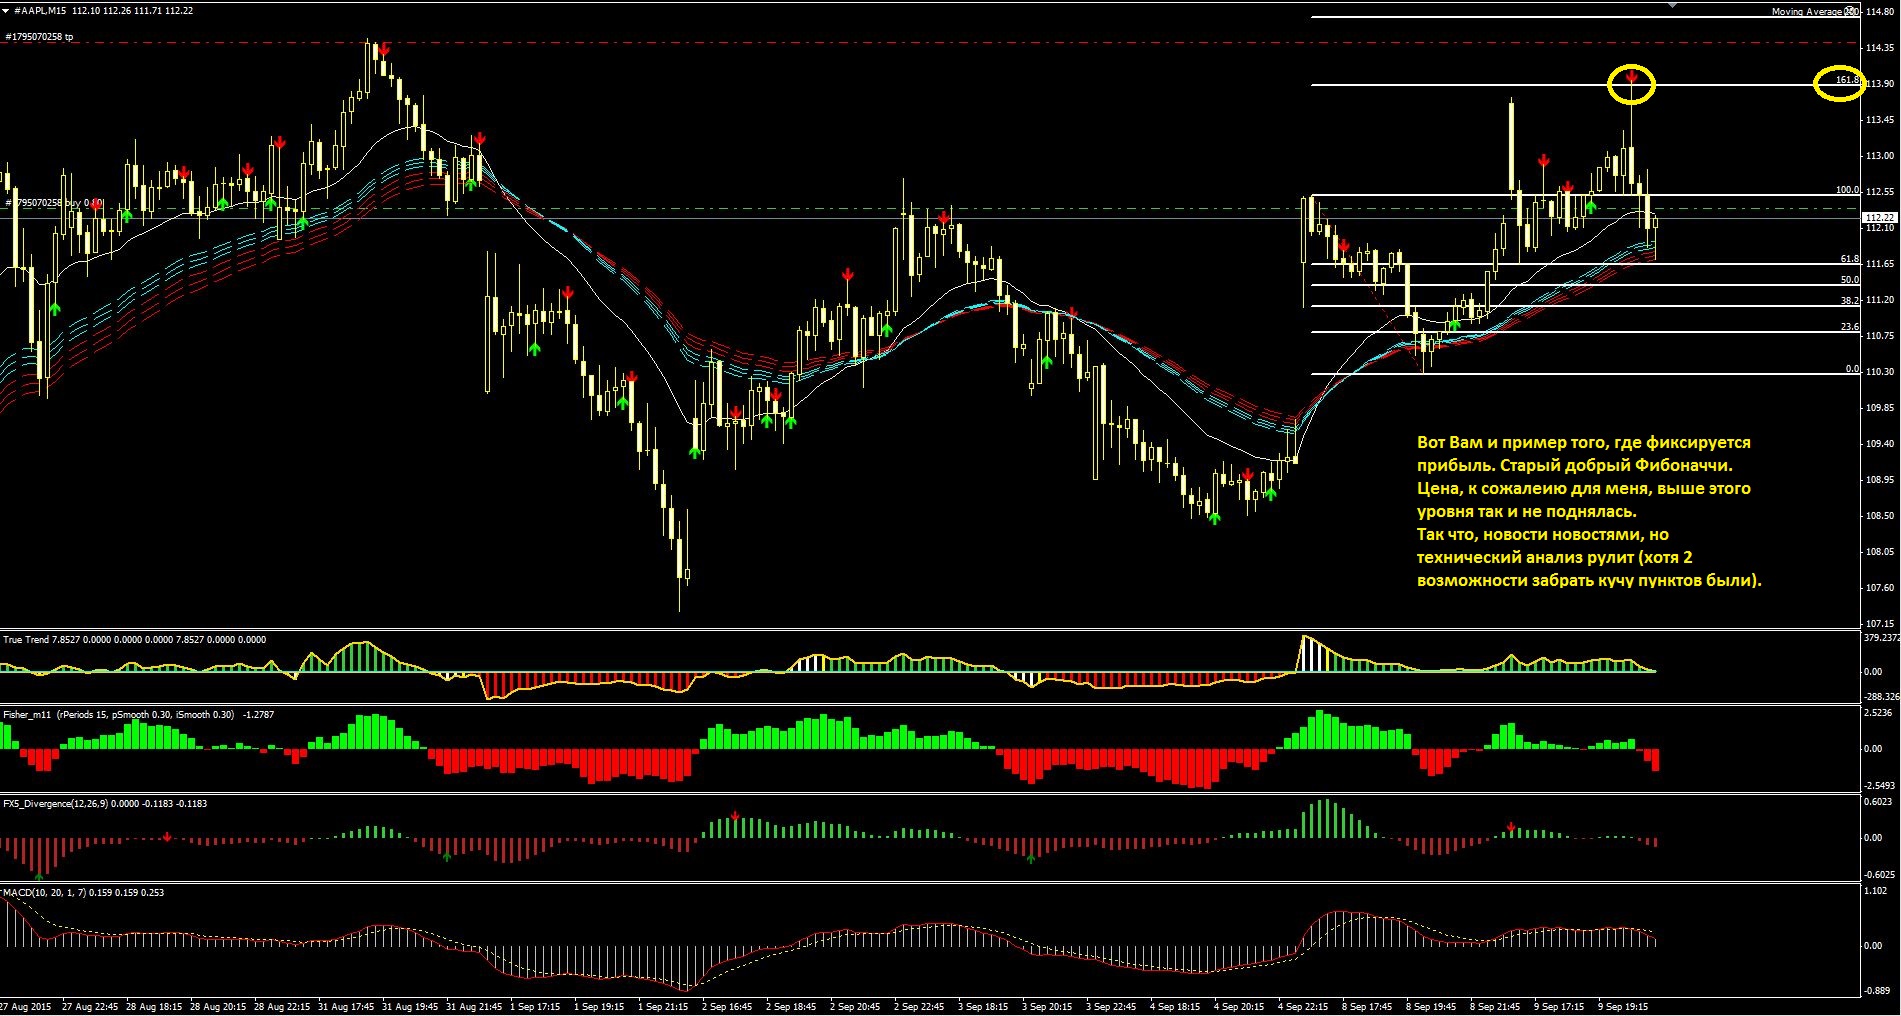Image resolution: width=1901 pixels, height=1016 pixels.
Task: Select the red sell arrow above the 114.35 peak candle
Action: (384, 48)
